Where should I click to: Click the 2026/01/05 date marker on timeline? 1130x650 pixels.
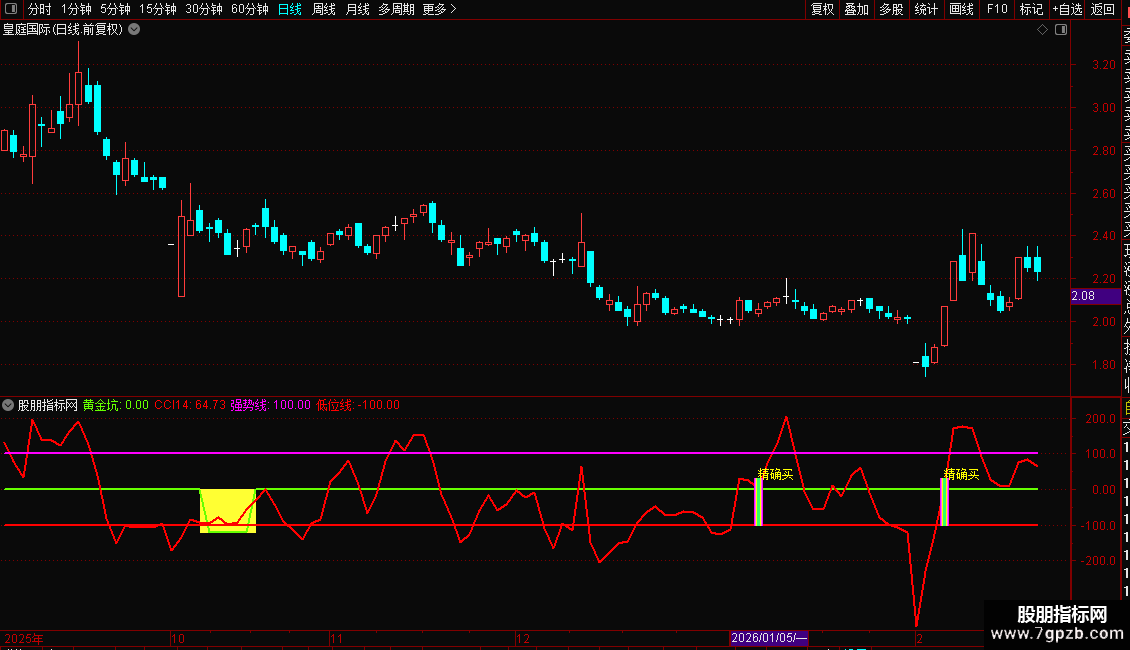768,638
